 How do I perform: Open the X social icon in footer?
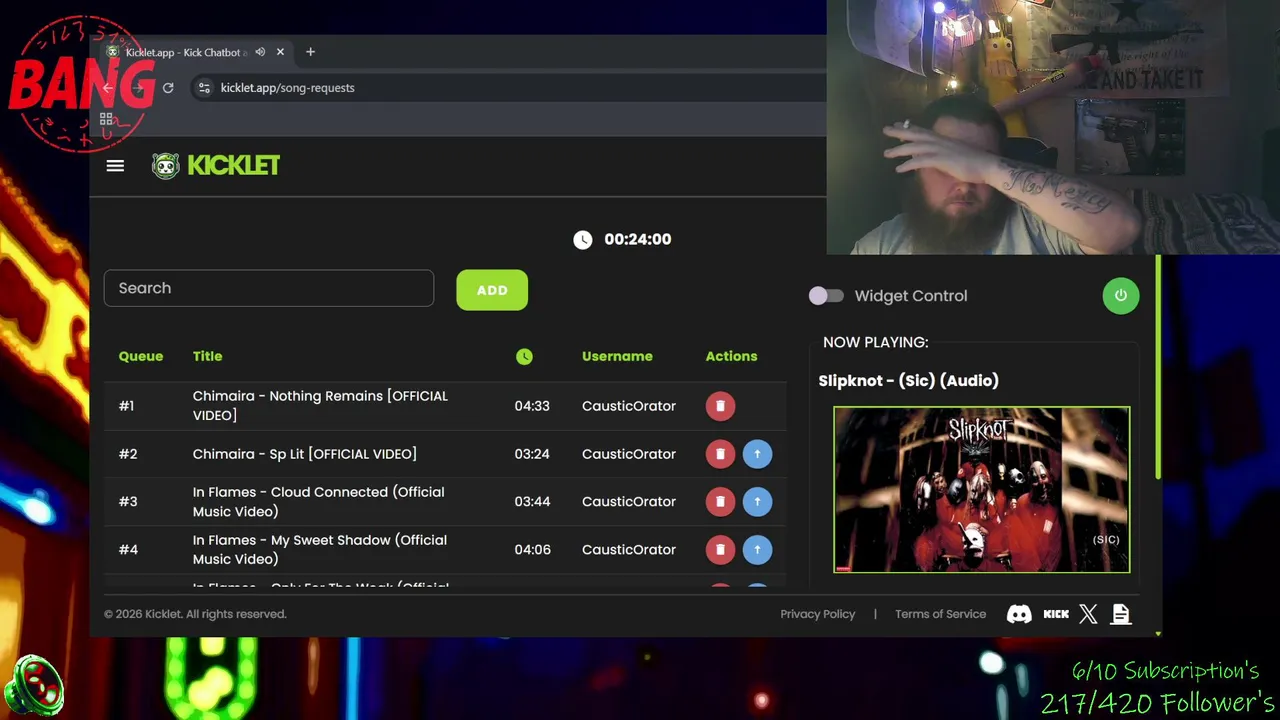[1088, 614]
